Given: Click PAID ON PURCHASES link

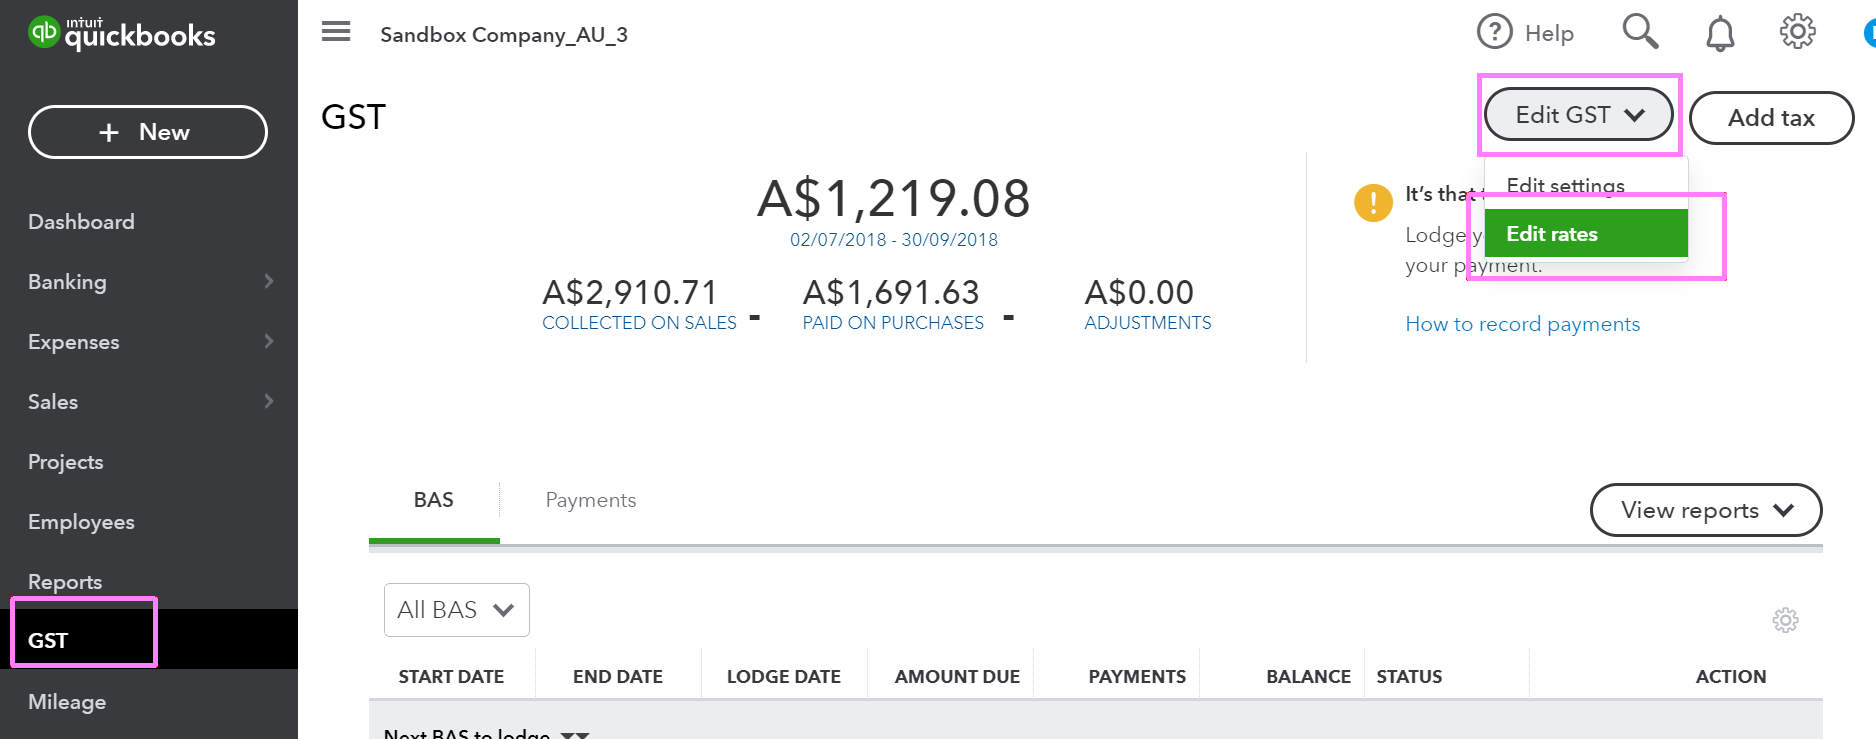Looking at the screenshot, I should coord(893,323).
